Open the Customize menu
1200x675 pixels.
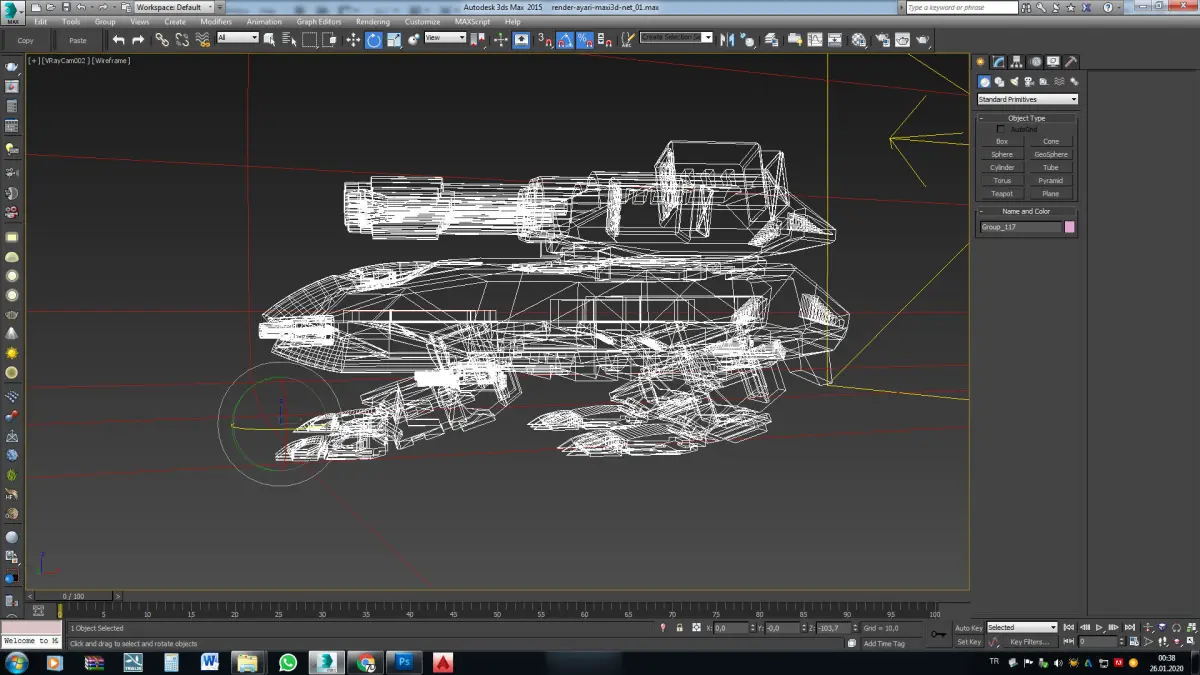pos(422,21)
